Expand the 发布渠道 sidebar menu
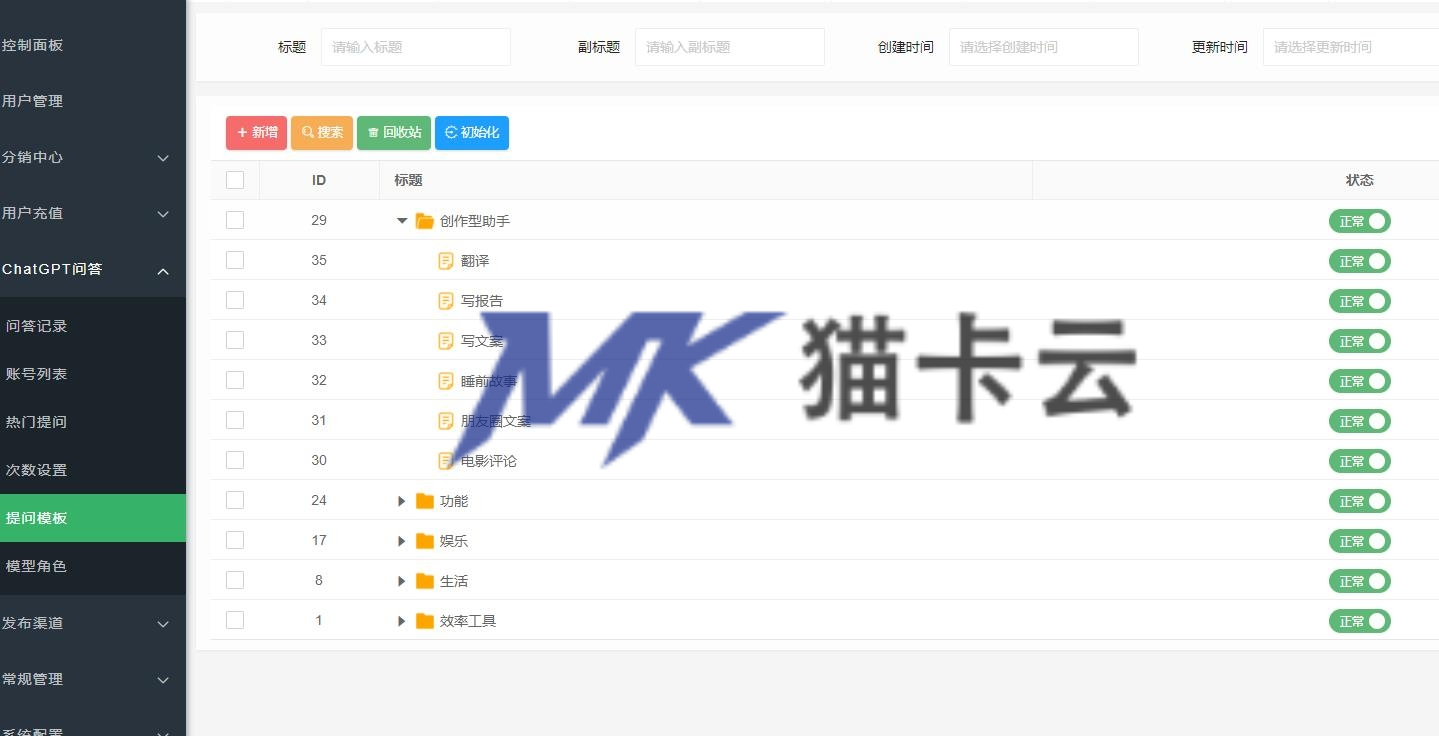Image resolution: width=1439 pixels, height=736 pixels. click(93, 623)
